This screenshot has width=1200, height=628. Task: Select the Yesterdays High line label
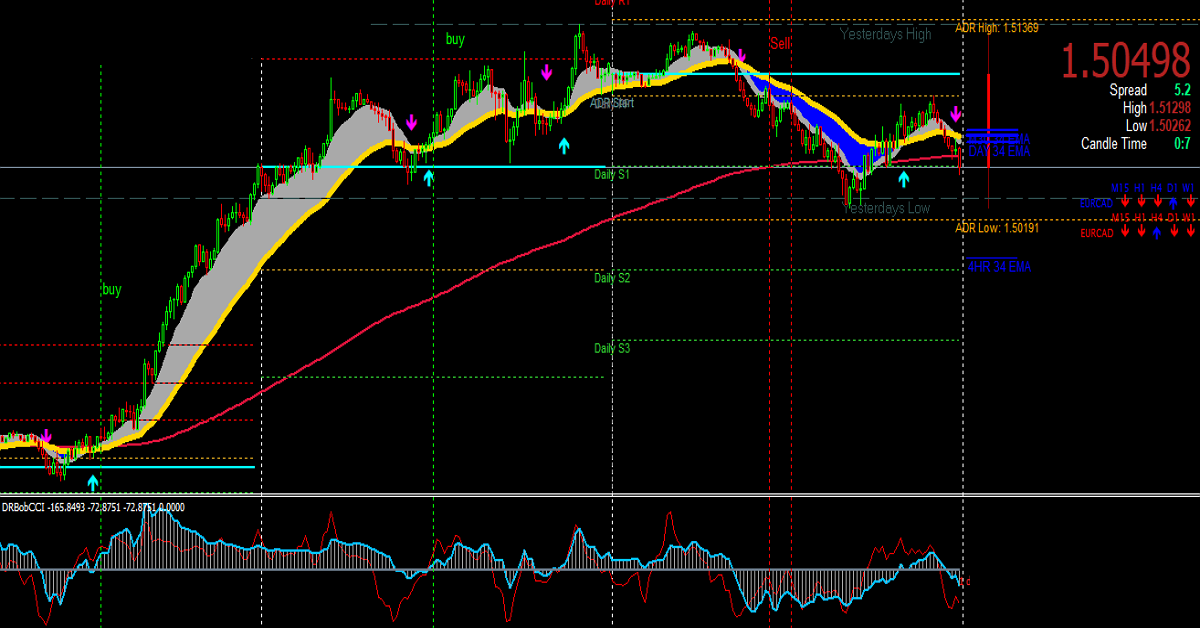coord(885,34)
